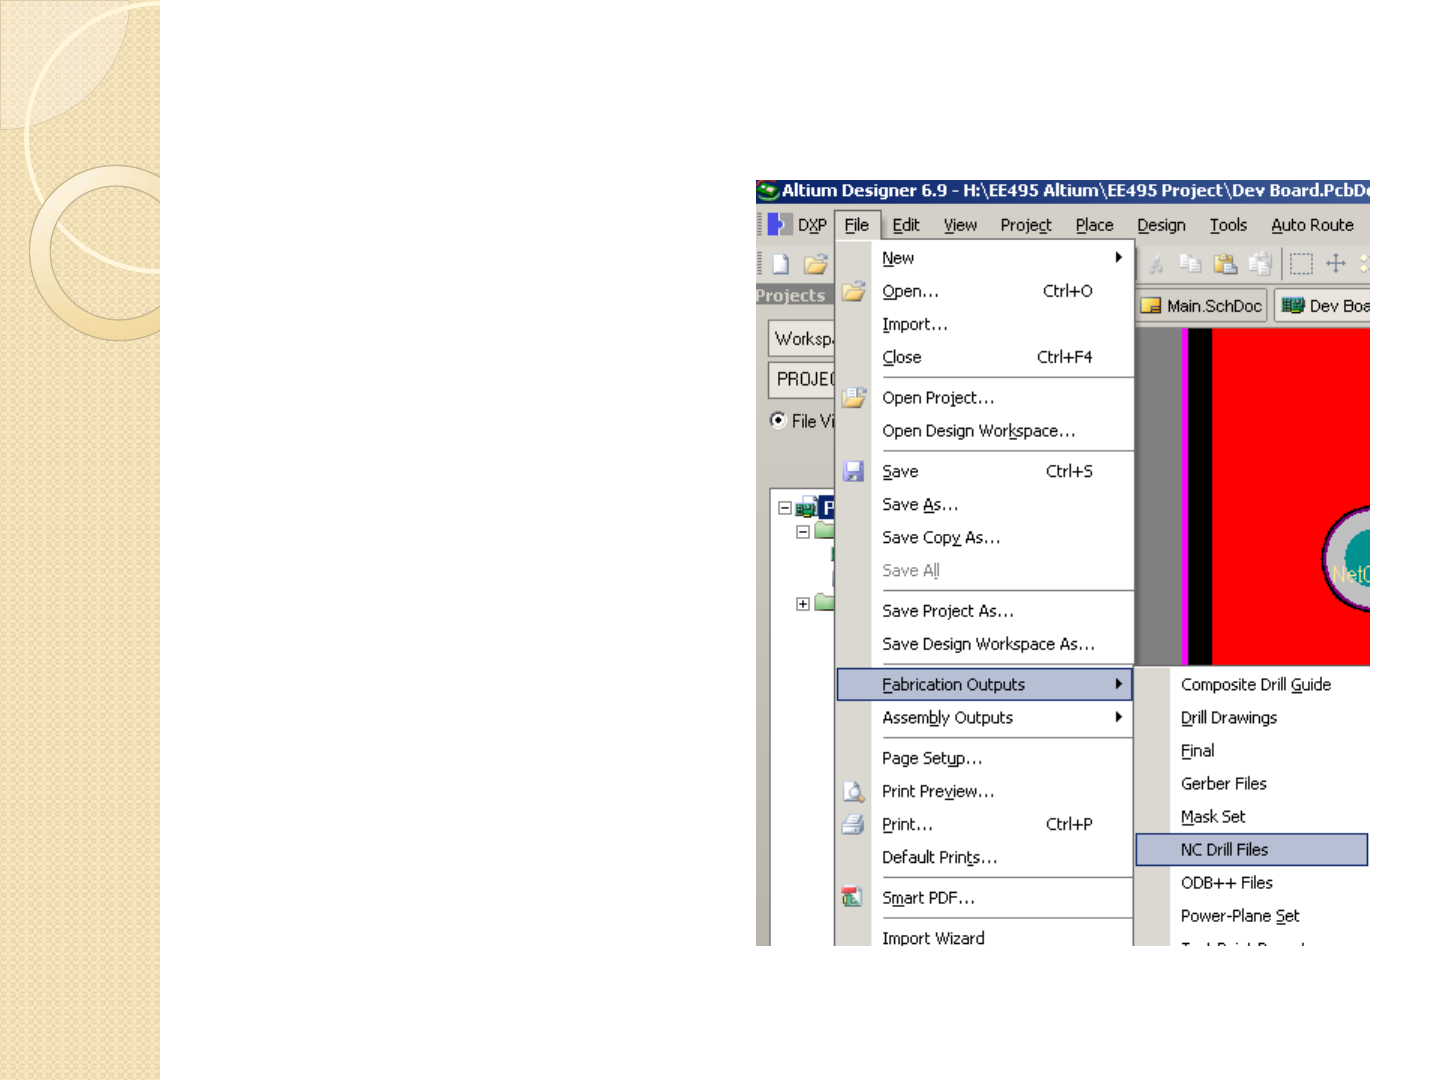Choose Open... from the File menu
Image resolution: width=1440 pixels, height=1080 pixels.
click(985, 291)
